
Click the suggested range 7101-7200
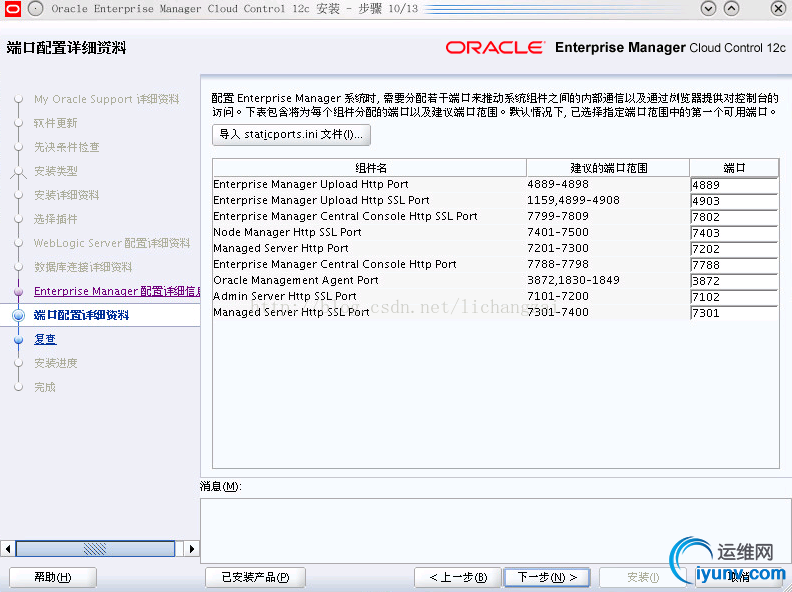[558, 297]
